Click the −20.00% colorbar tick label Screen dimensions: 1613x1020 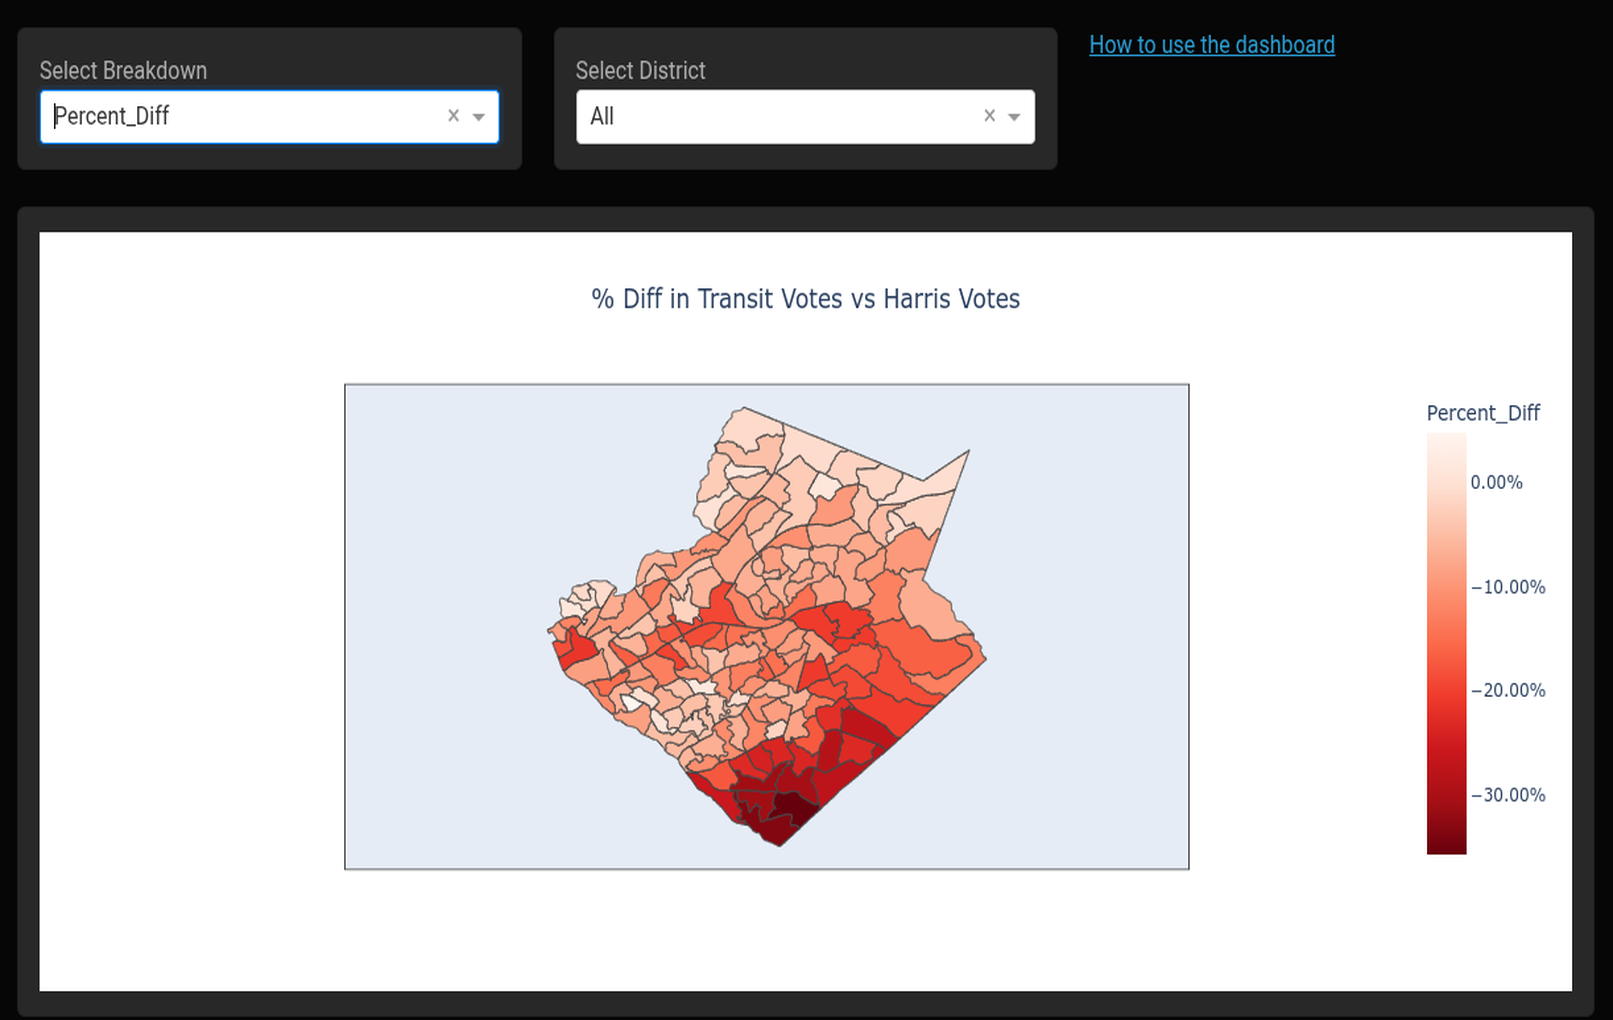[x=1508, y=691]
